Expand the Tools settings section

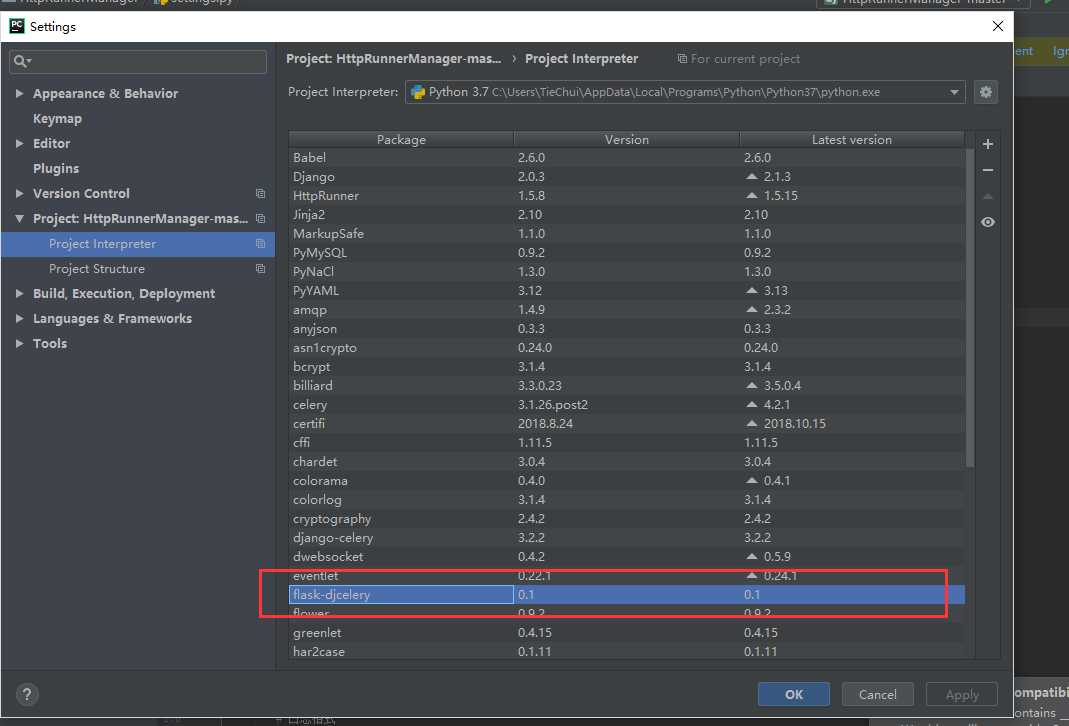[x=19, y=344]
